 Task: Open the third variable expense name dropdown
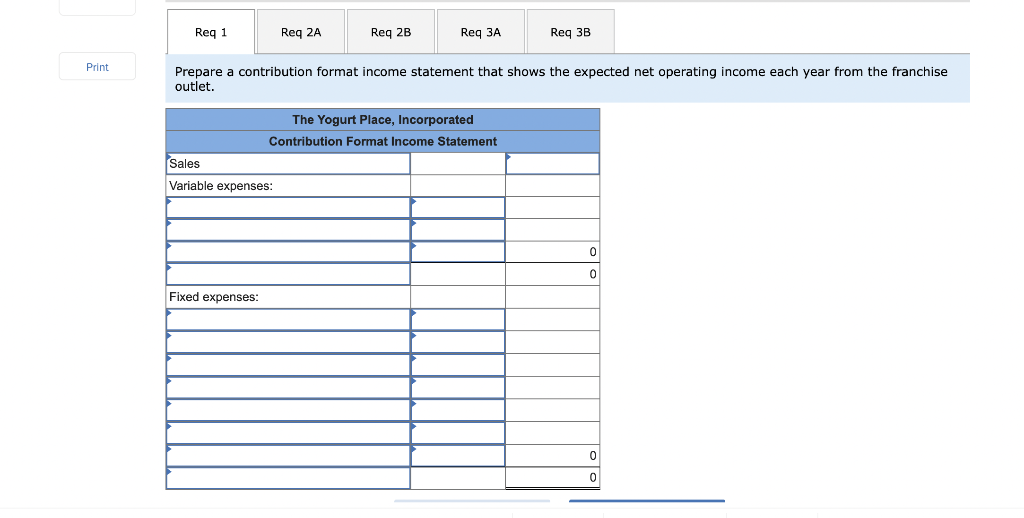tap(288, 252)
